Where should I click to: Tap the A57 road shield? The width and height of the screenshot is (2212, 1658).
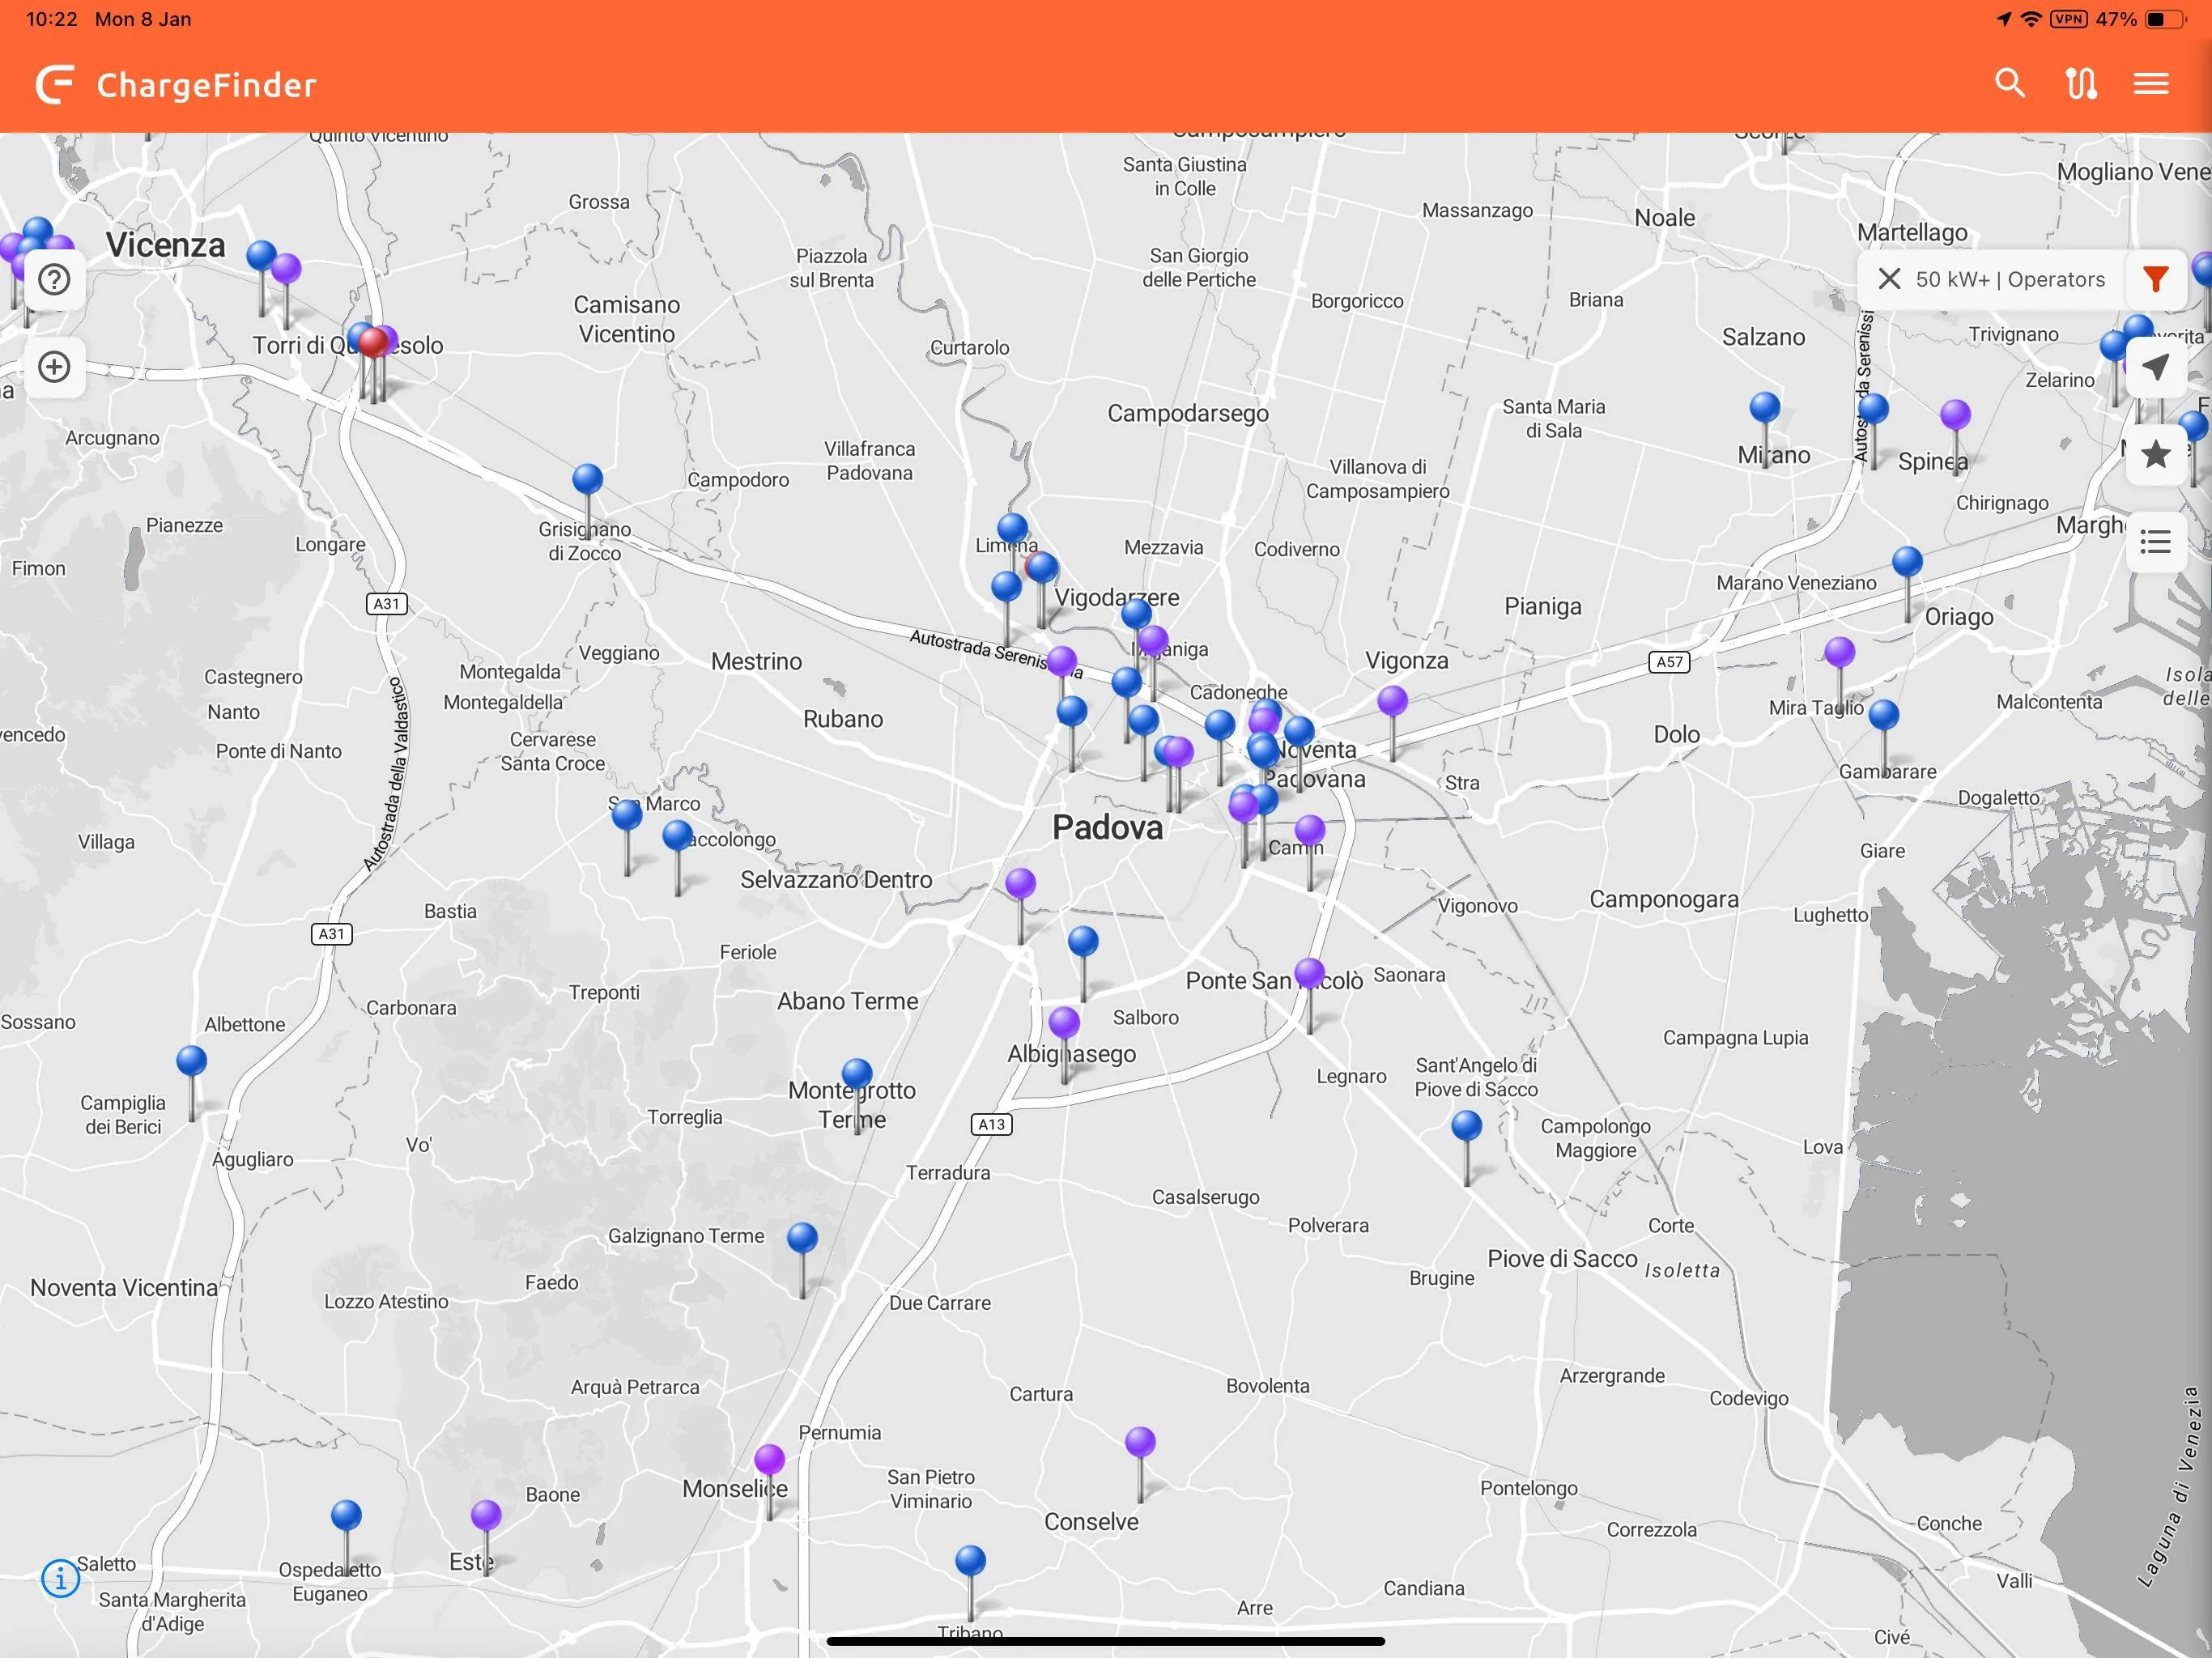click(x=1669, y=662)
